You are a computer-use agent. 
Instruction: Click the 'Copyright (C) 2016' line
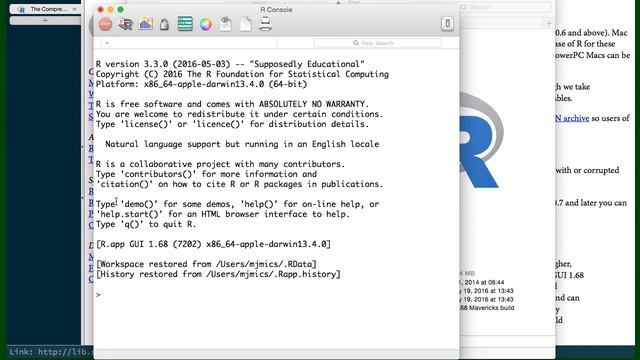click(x=242, y=74)
